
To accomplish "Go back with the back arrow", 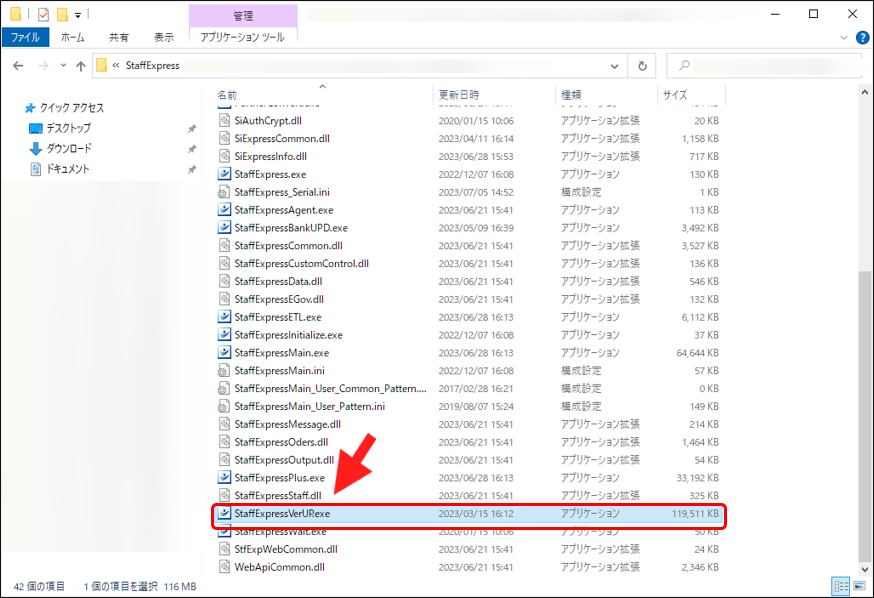I will pyautogui.click(x=18, y=66).
